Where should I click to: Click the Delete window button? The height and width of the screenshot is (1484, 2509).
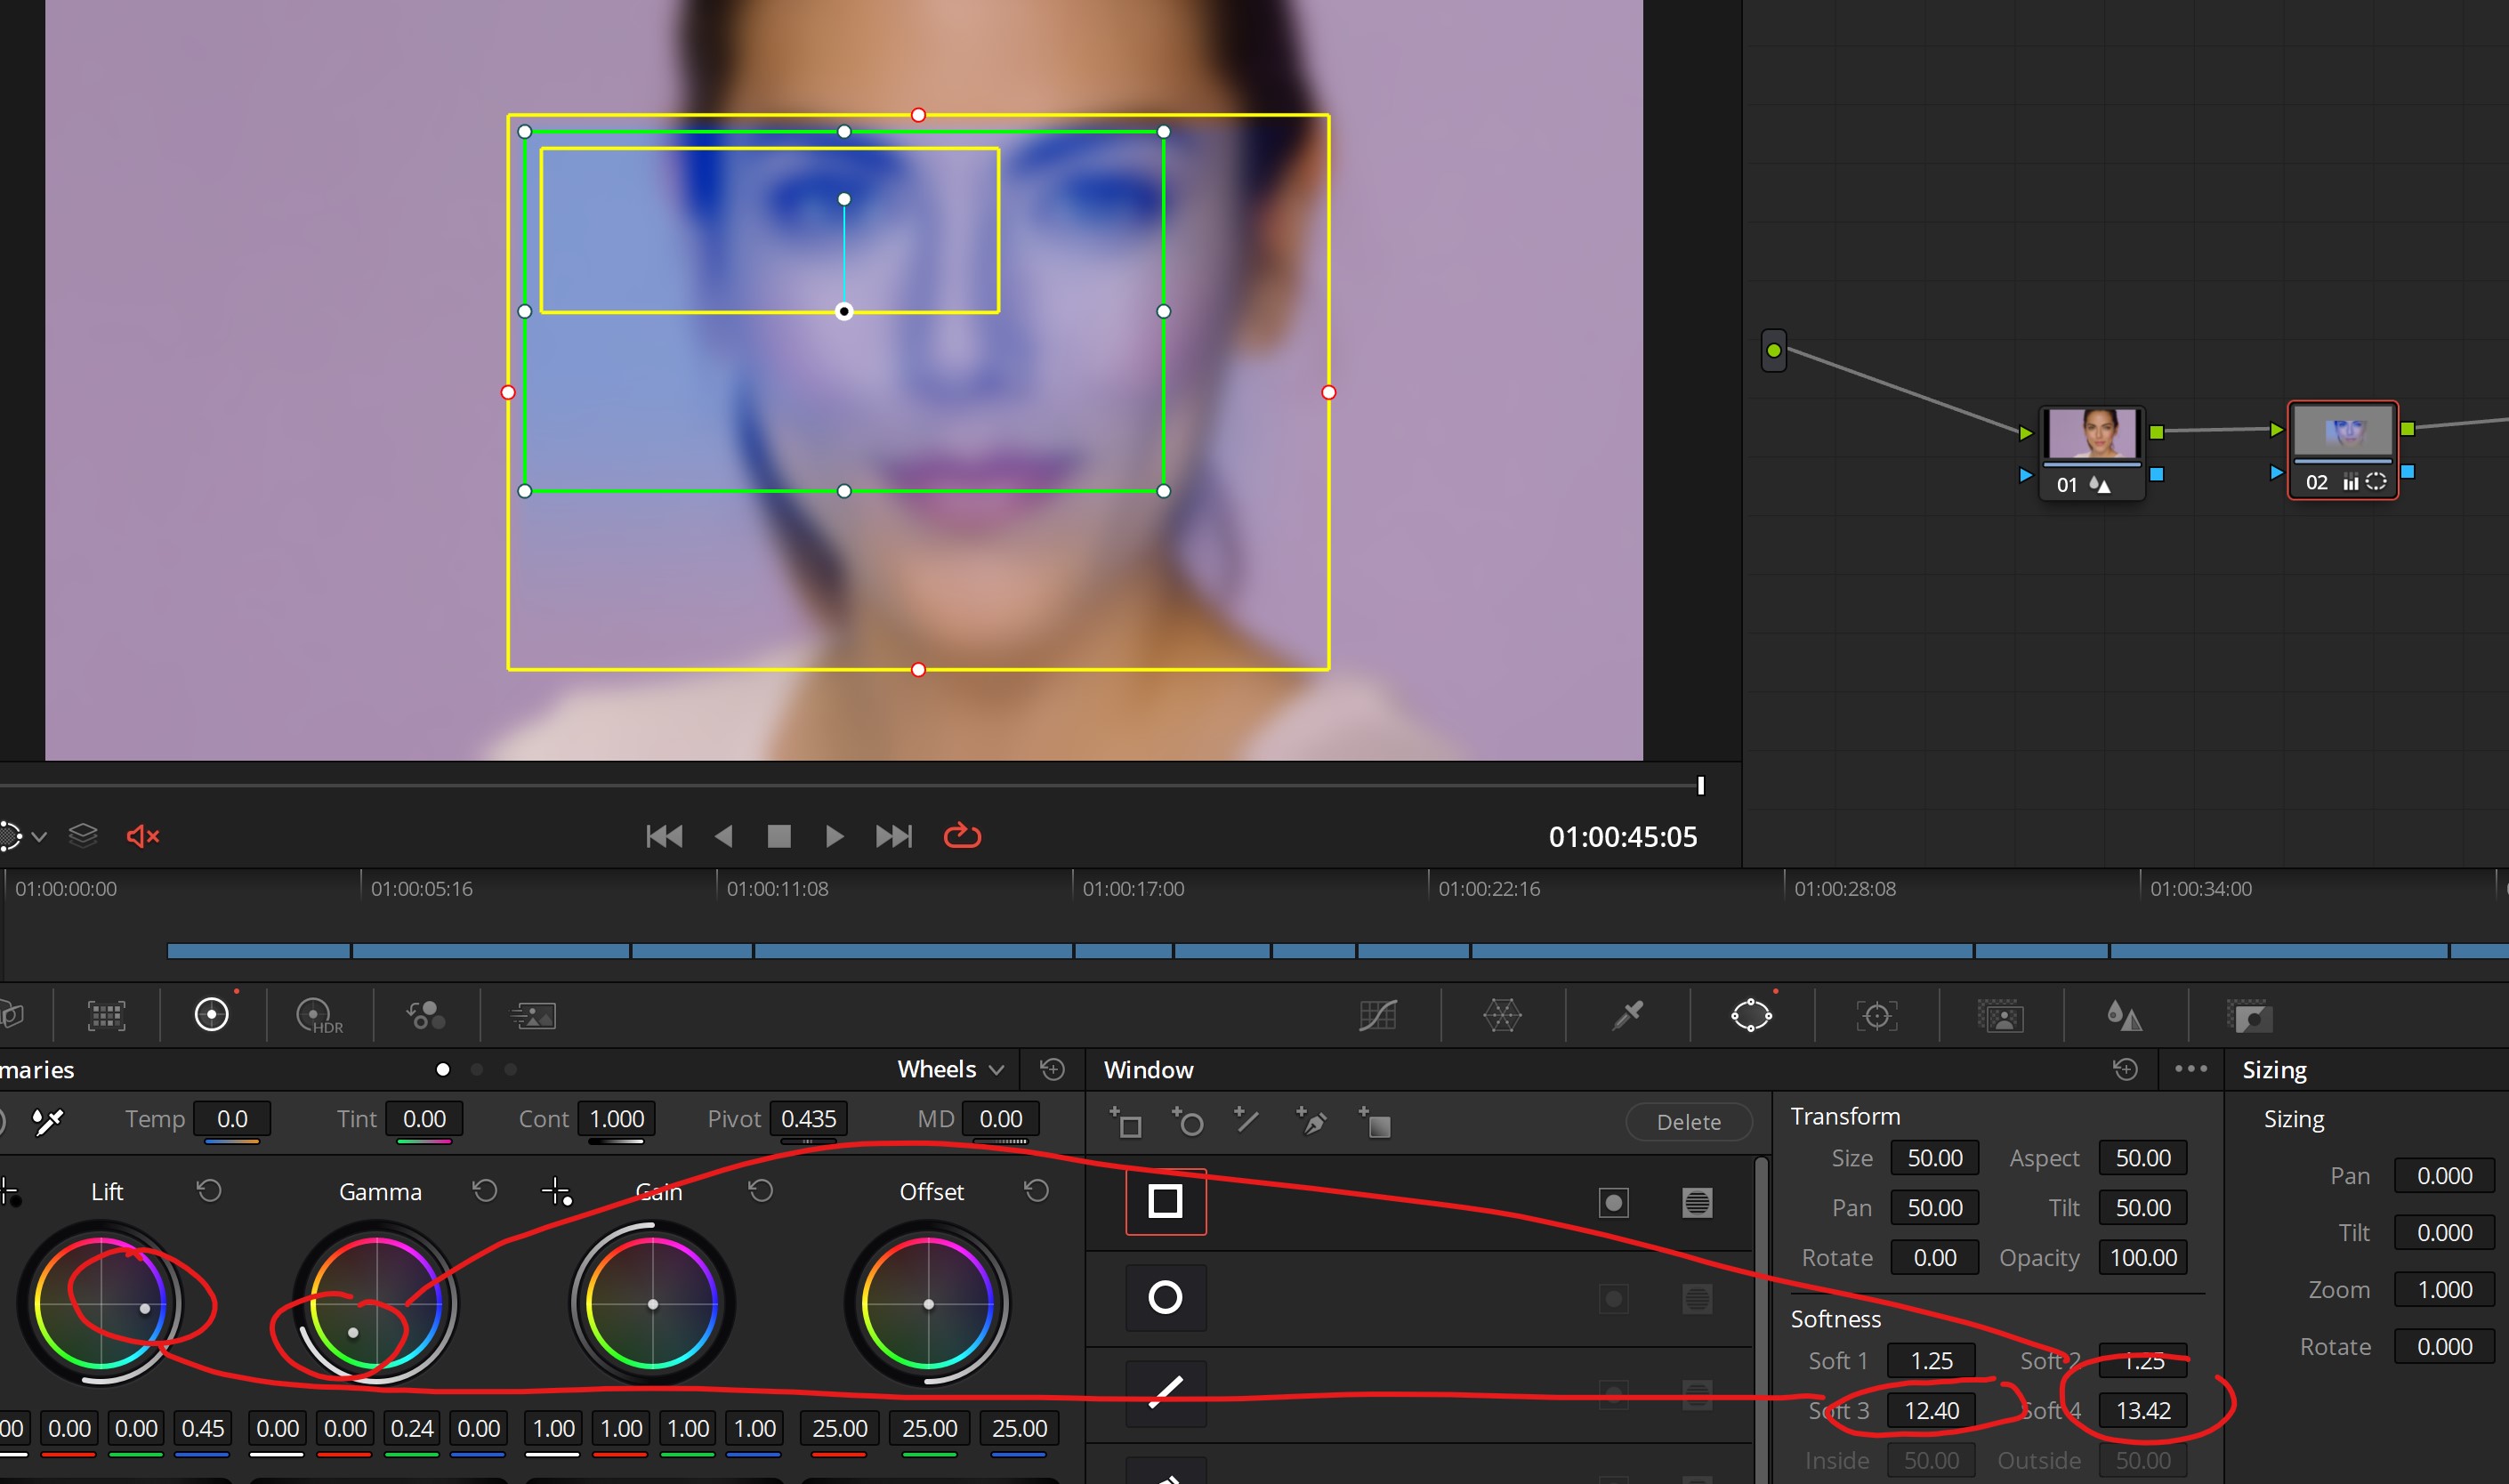1686,1122
